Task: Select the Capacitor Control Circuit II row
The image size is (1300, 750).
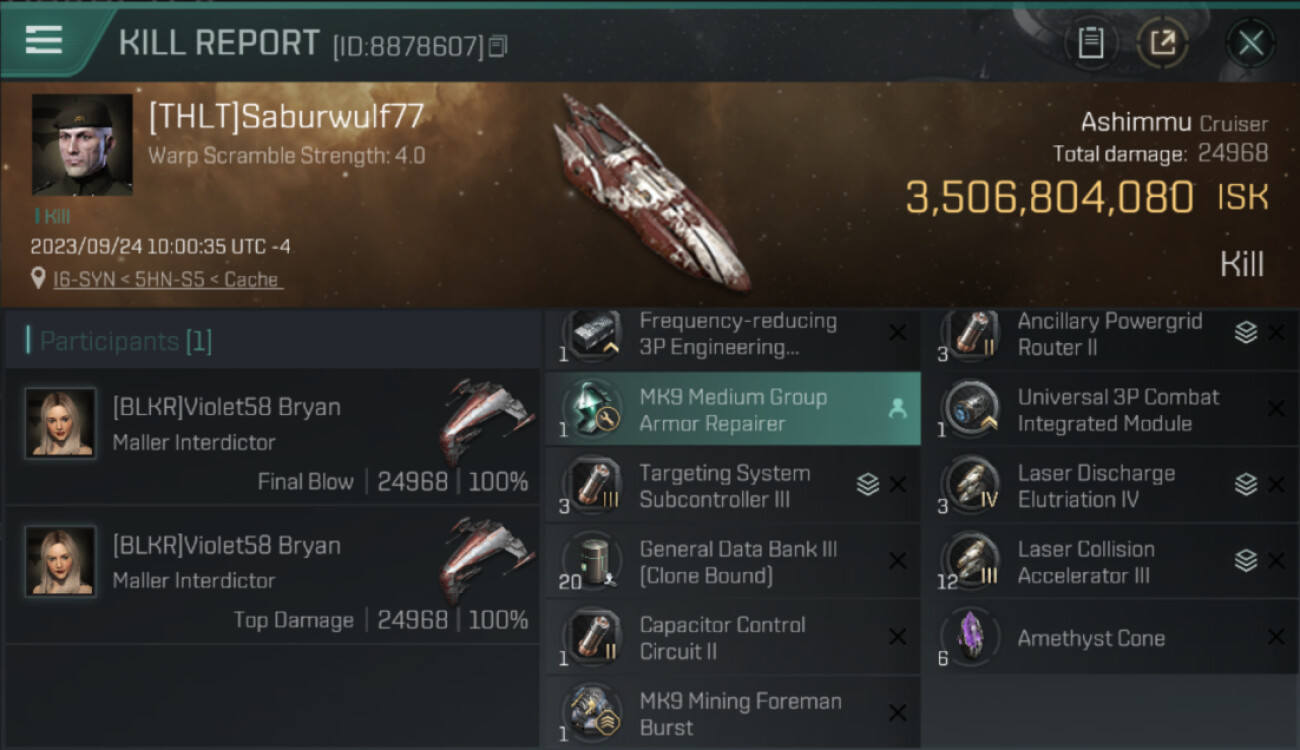Action: pyautogui.click(x=732, y=638)
